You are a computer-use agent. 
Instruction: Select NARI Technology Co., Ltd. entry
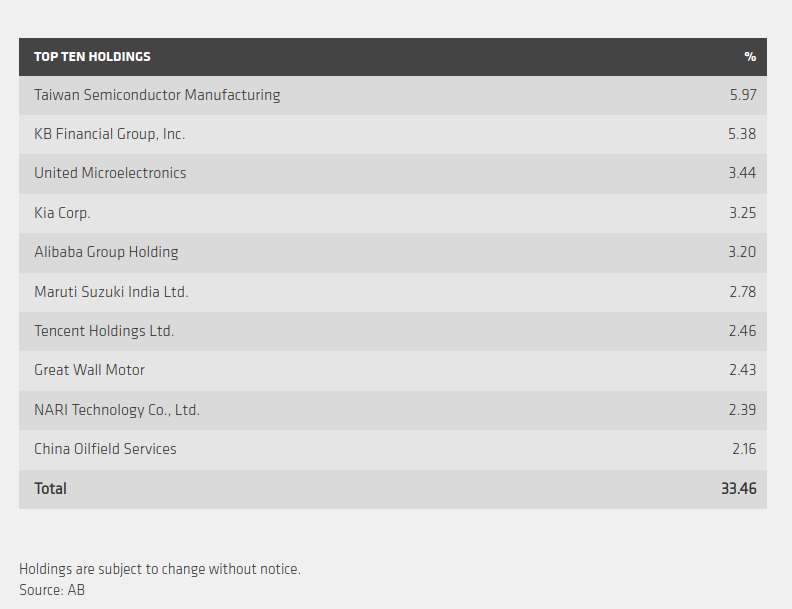[x=117, y=410]
